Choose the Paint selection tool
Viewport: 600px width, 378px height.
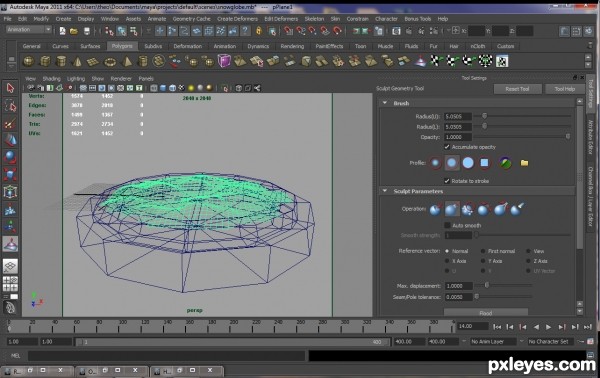tap(10, 123)
